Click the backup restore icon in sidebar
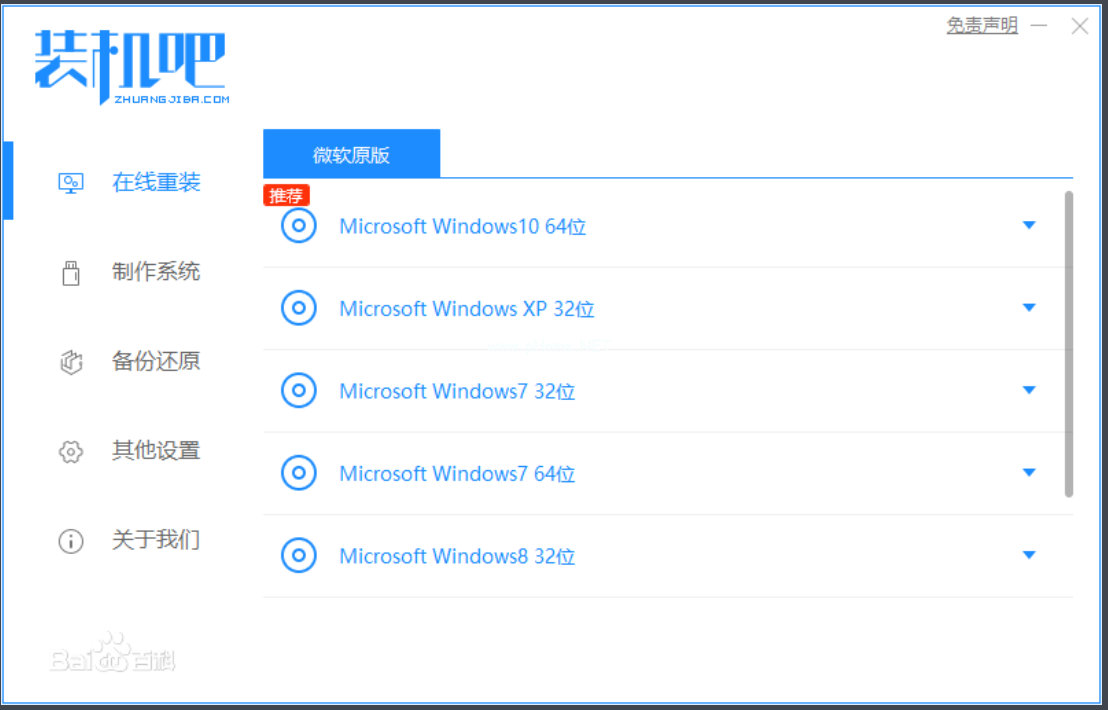The height and width of the screenshot is (710, 1108). click(70, 362)
